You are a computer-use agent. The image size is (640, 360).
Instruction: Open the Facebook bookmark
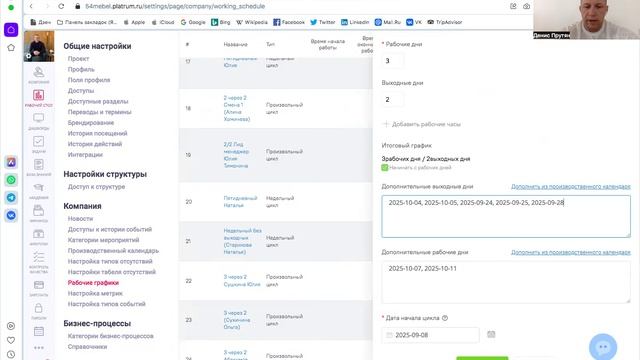point(289,22)
